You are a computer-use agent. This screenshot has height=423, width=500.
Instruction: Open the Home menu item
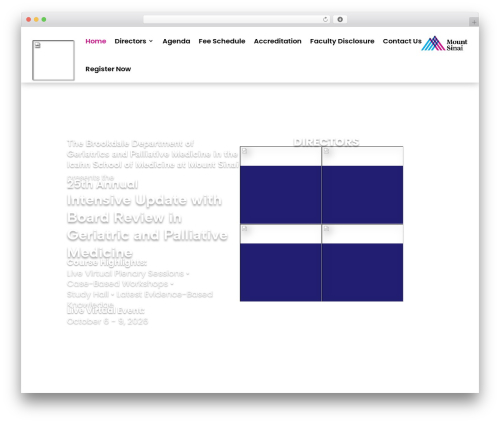pos(96,41)
